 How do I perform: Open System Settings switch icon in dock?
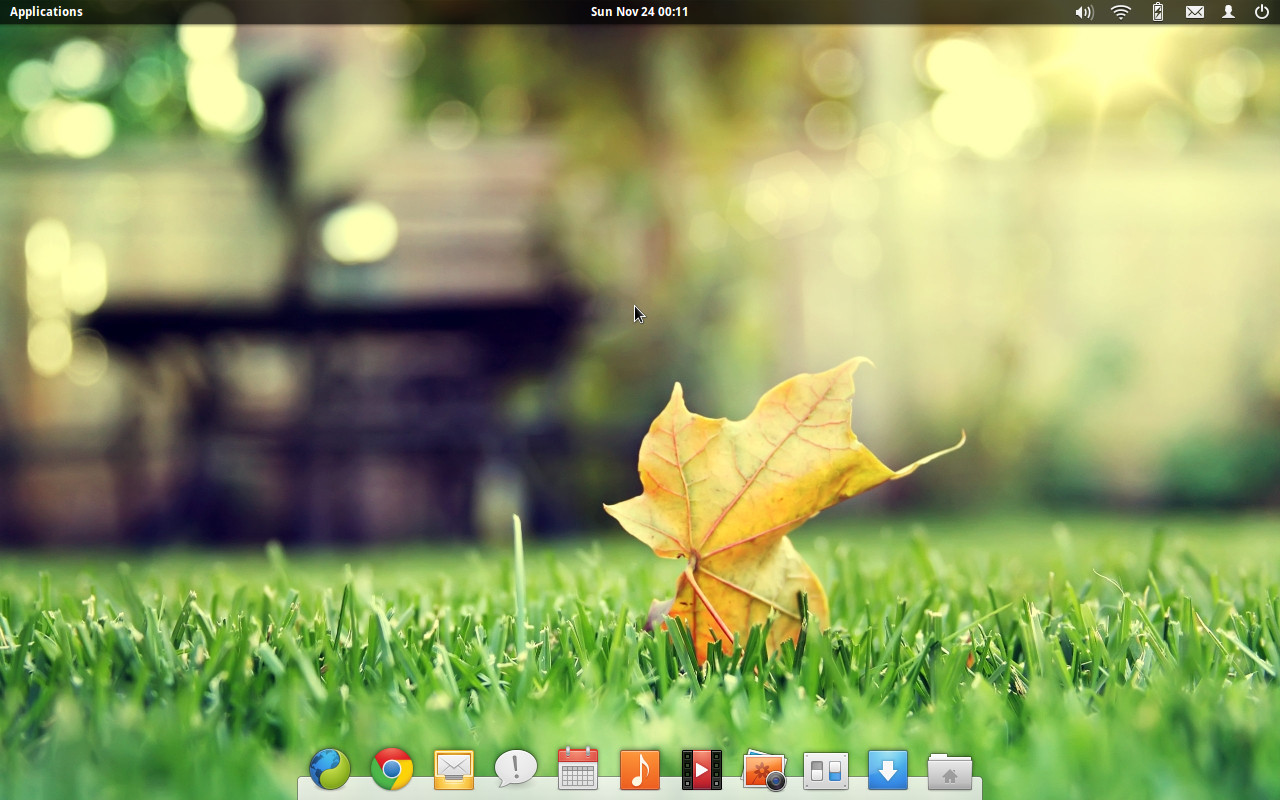pos(826,771)
